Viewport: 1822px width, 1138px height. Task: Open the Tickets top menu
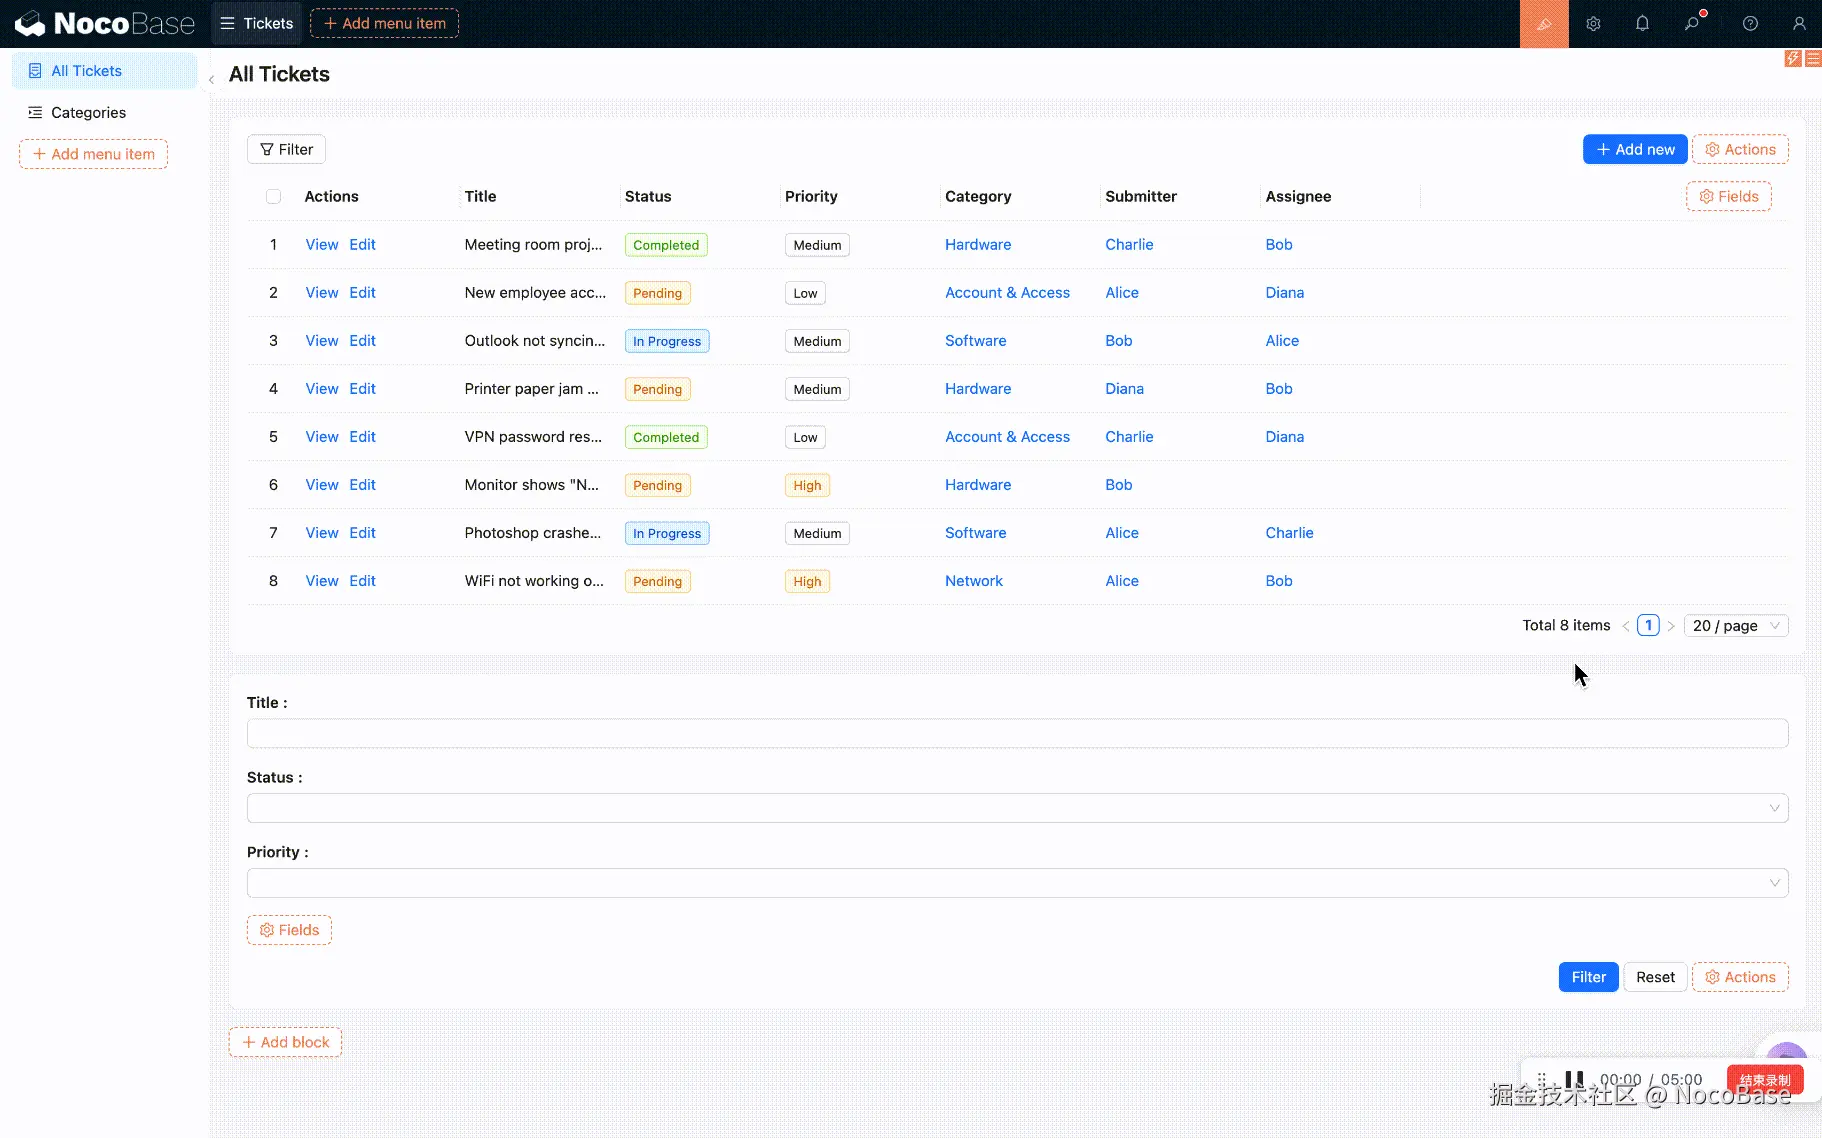pyautogui.click(x=256, y=24)
